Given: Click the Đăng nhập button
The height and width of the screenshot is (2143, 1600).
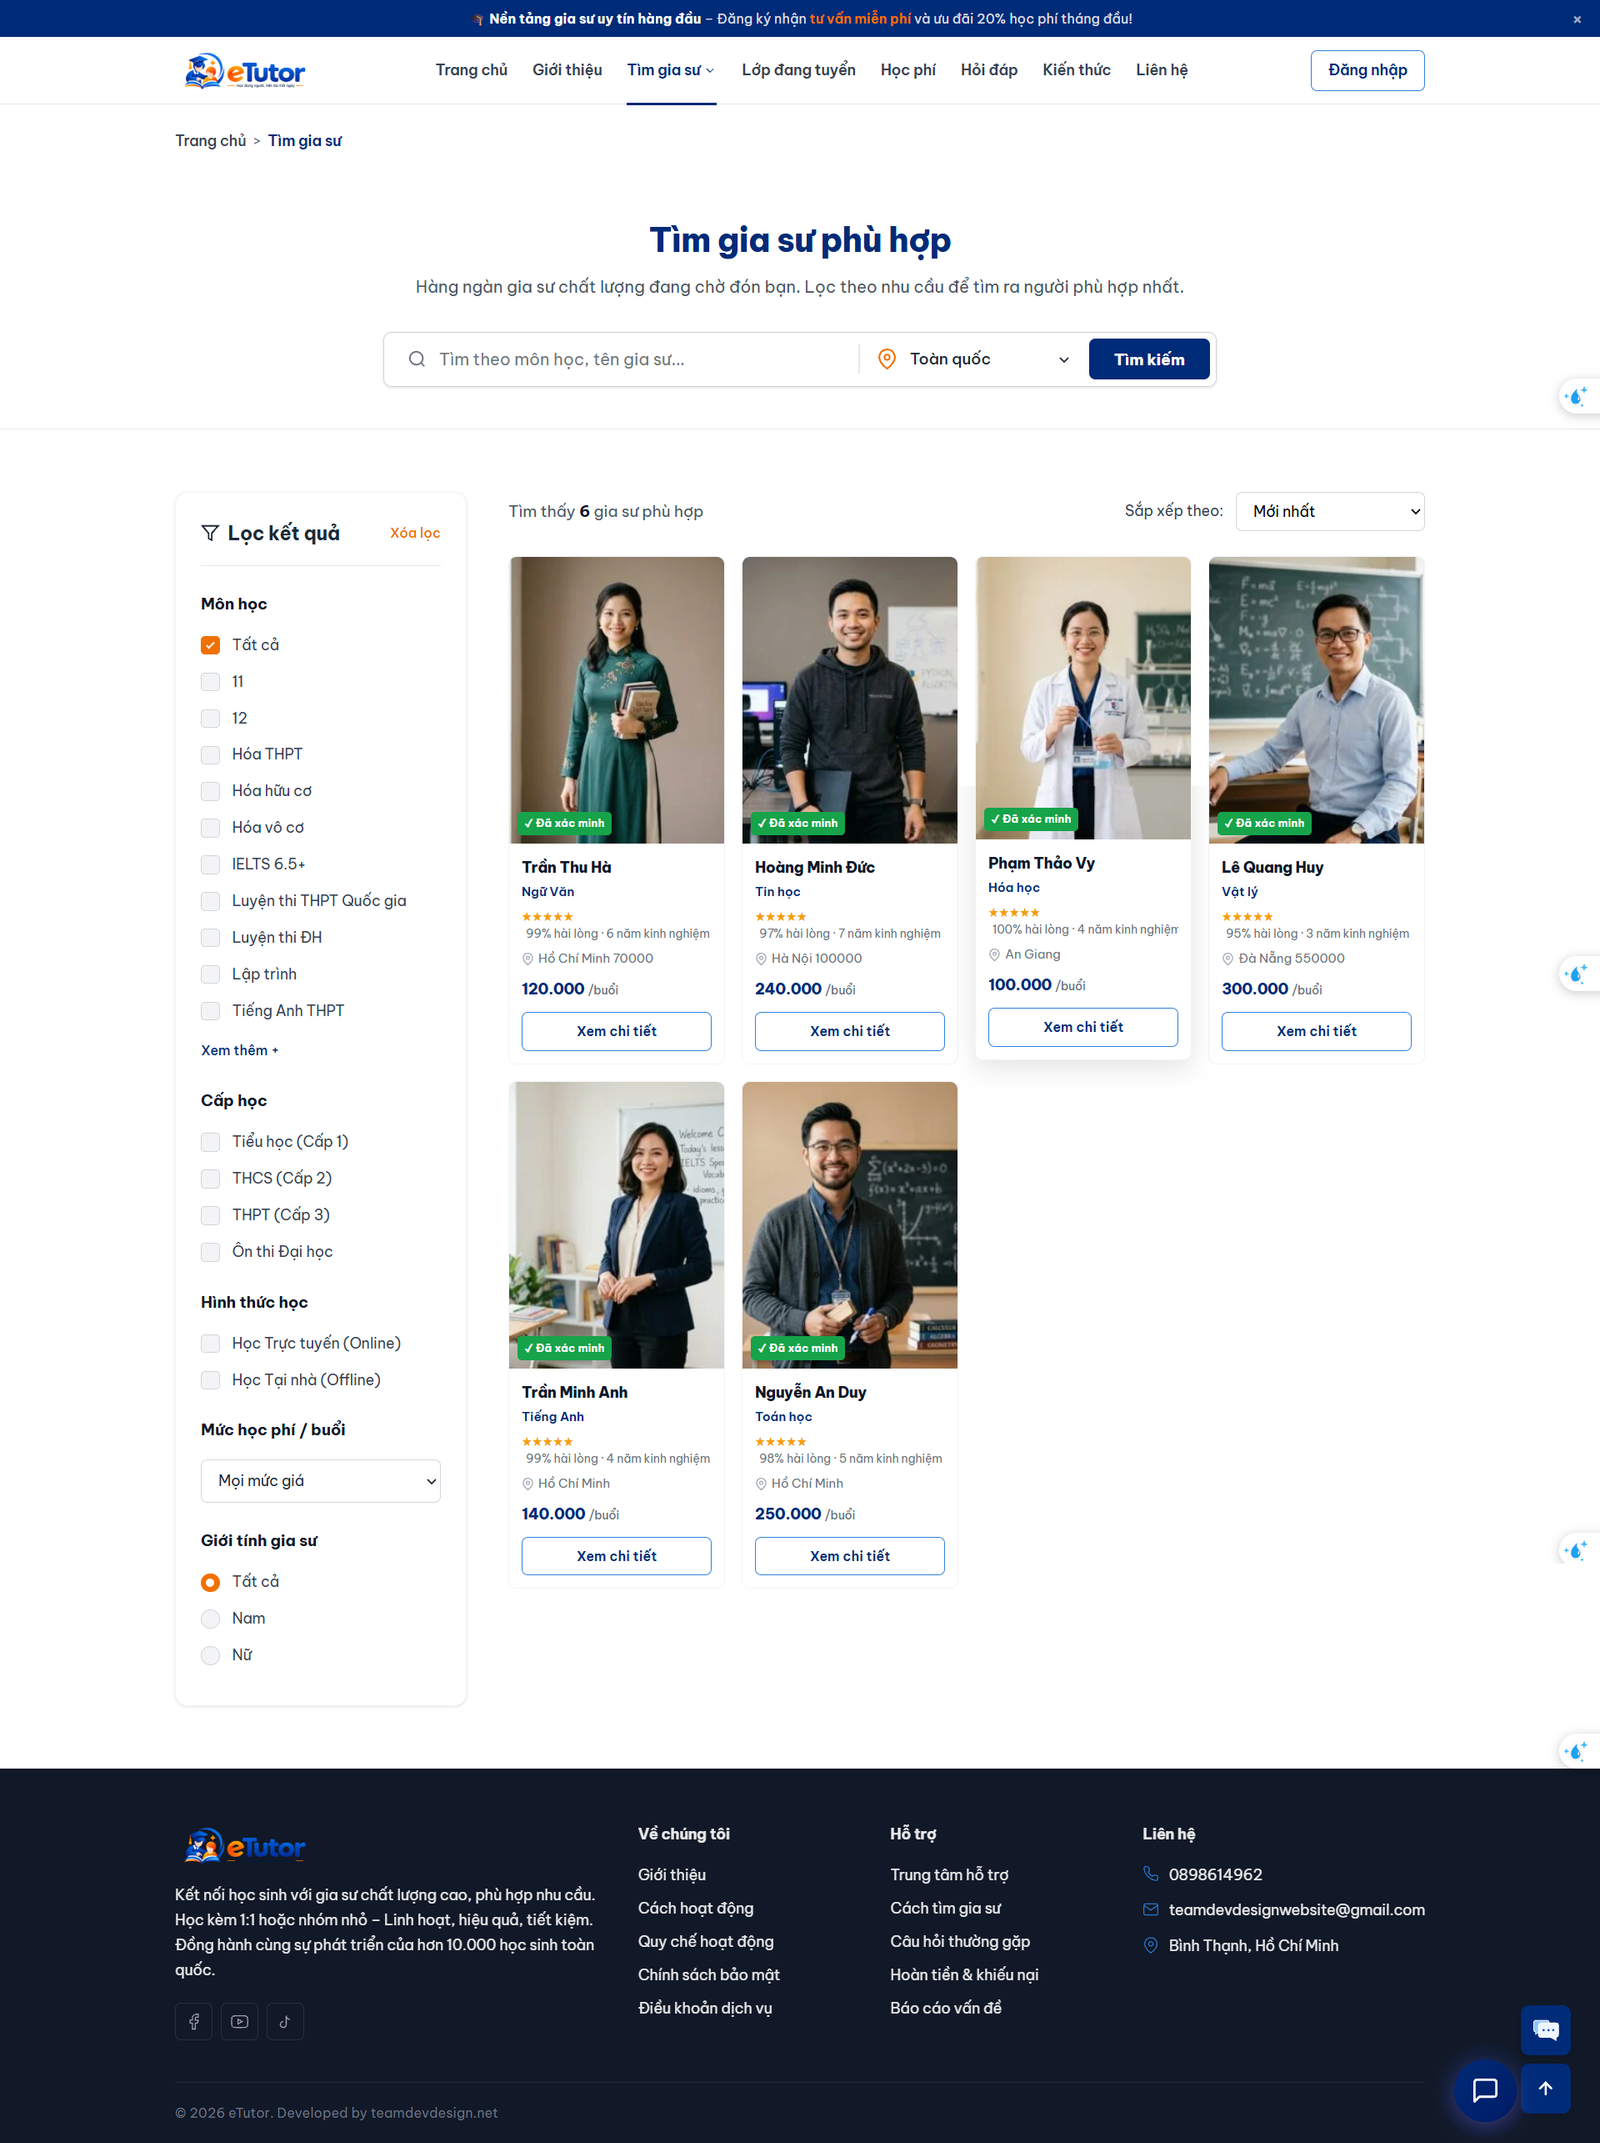Looking at the screenshot, I should click(x=1367, y=70).
